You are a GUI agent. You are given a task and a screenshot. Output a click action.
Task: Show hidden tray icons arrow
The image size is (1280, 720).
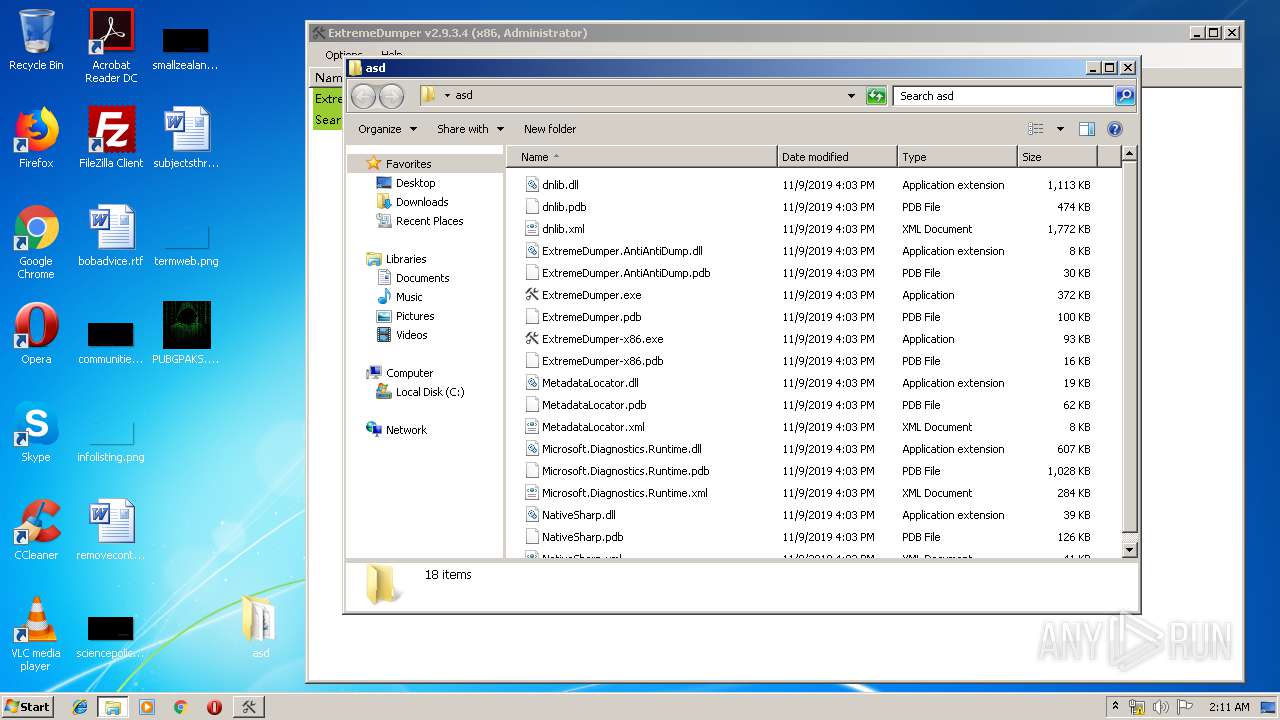(x=1115, y=707)
